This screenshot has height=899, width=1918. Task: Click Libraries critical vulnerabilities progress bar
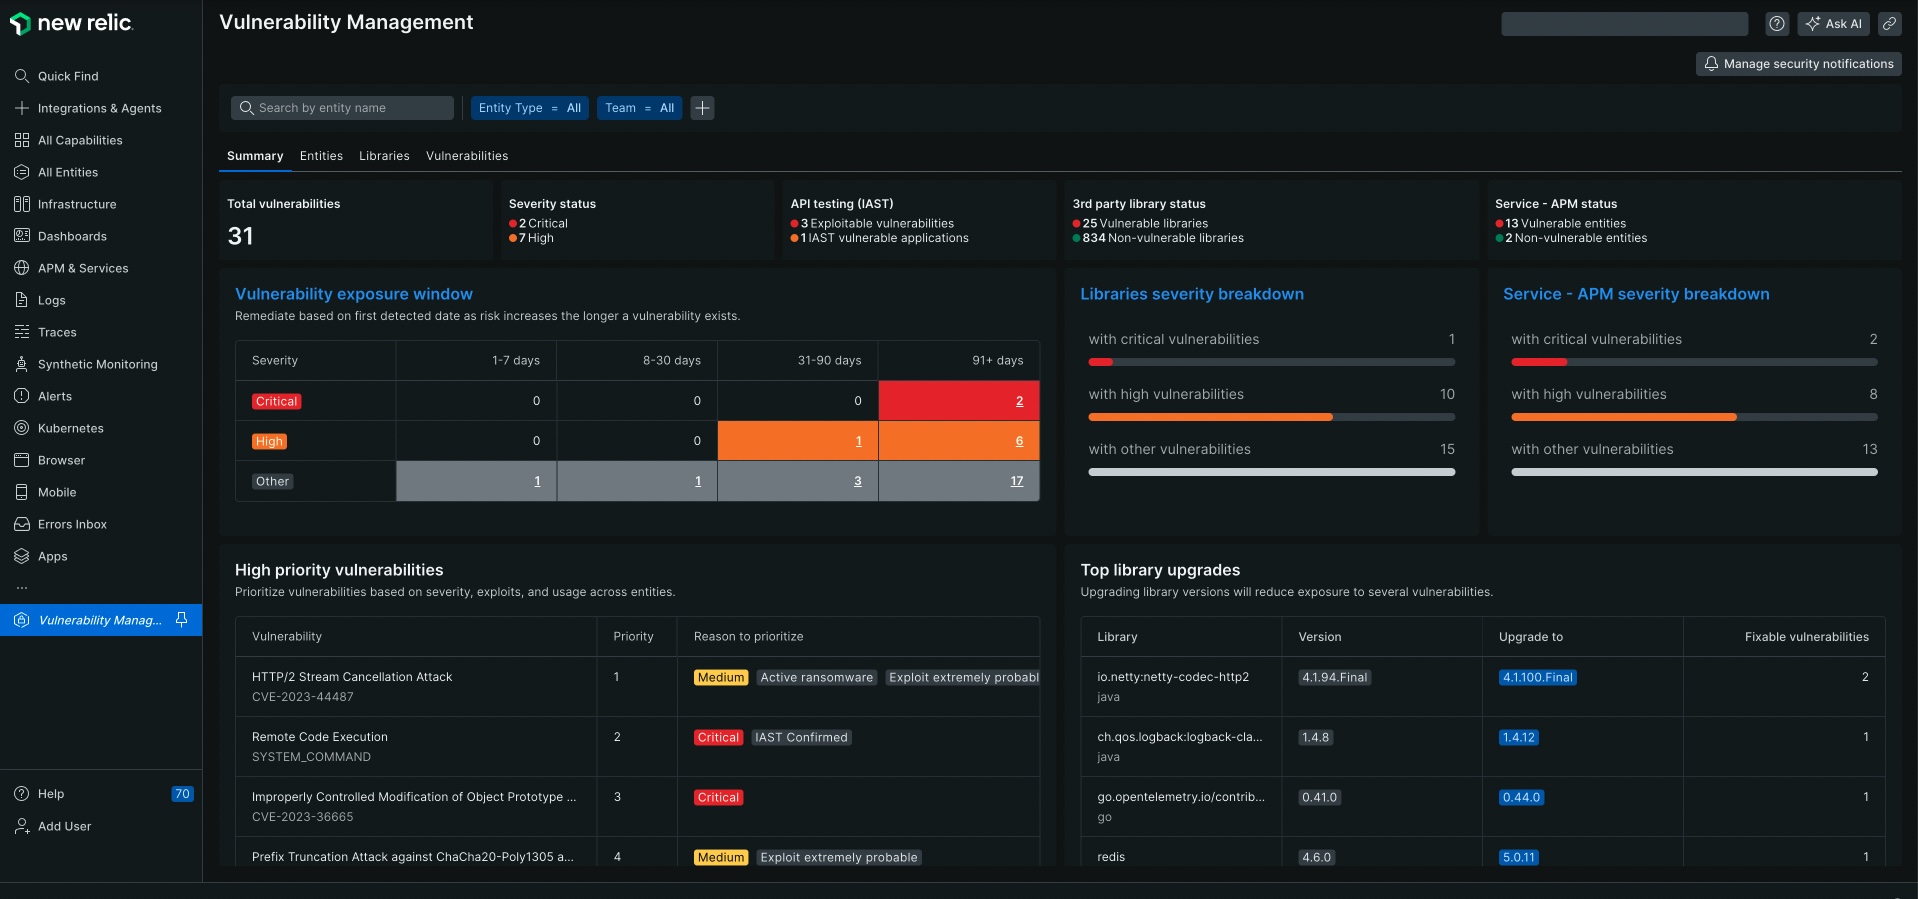coord(1272,362)
